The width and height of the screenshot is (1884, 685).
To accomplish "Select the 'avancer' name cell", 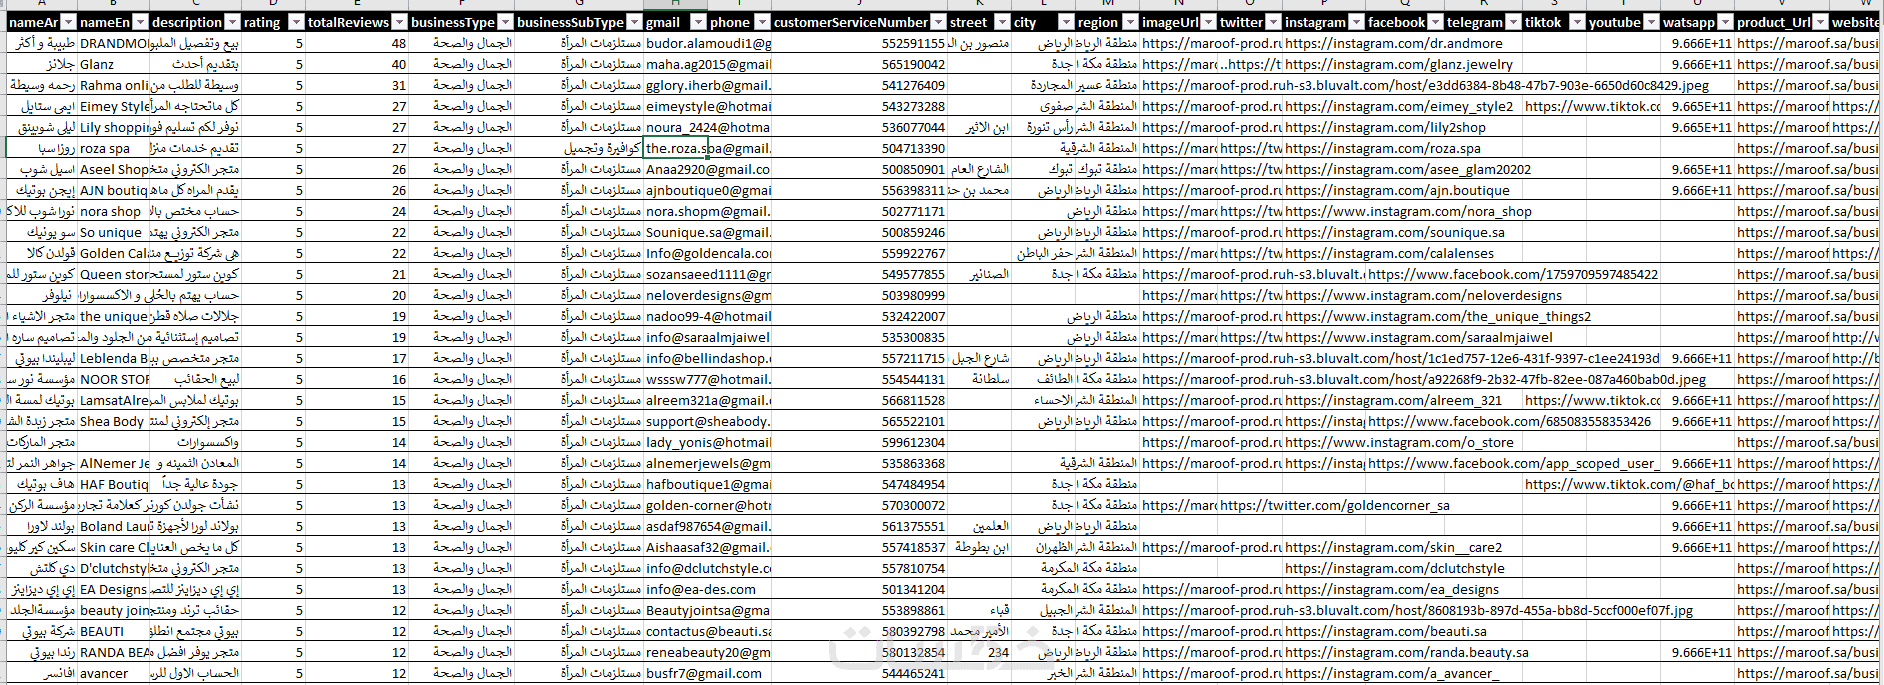I will (113, 673).
